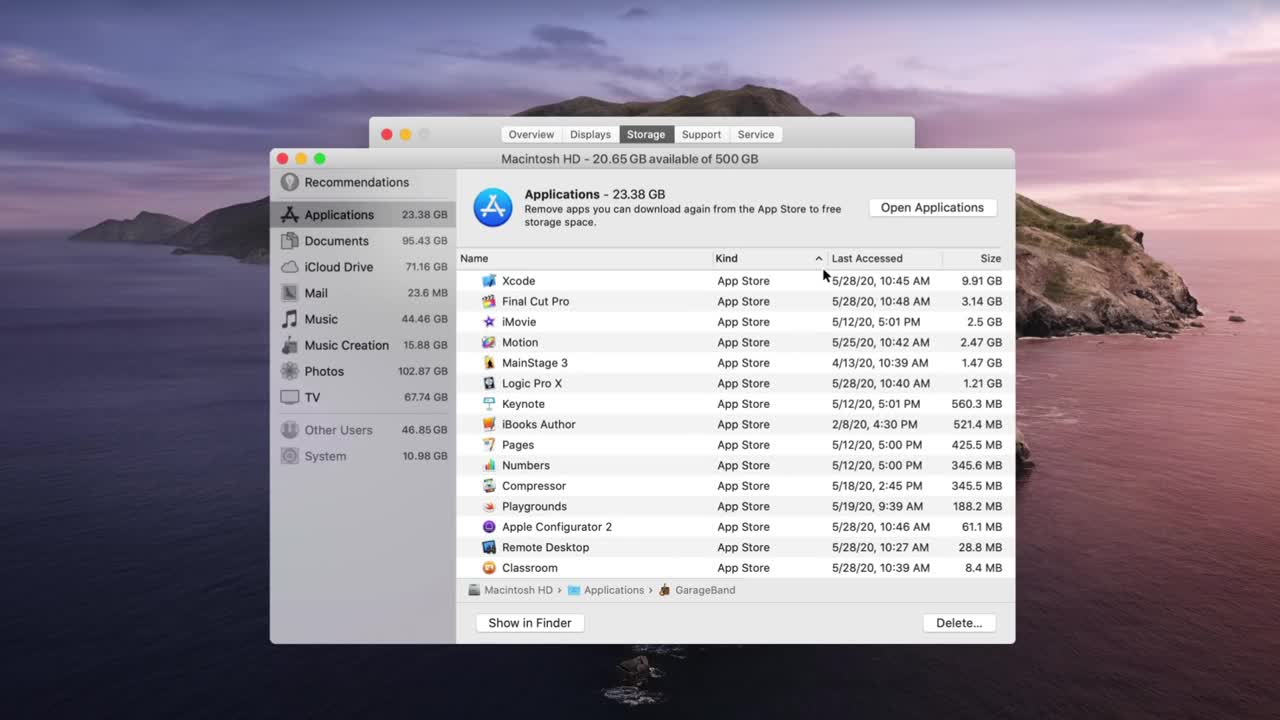The width and height of the screenshot is (1280, 720).
Task: Click the Xcode app icon
Action: pos(489,281)
